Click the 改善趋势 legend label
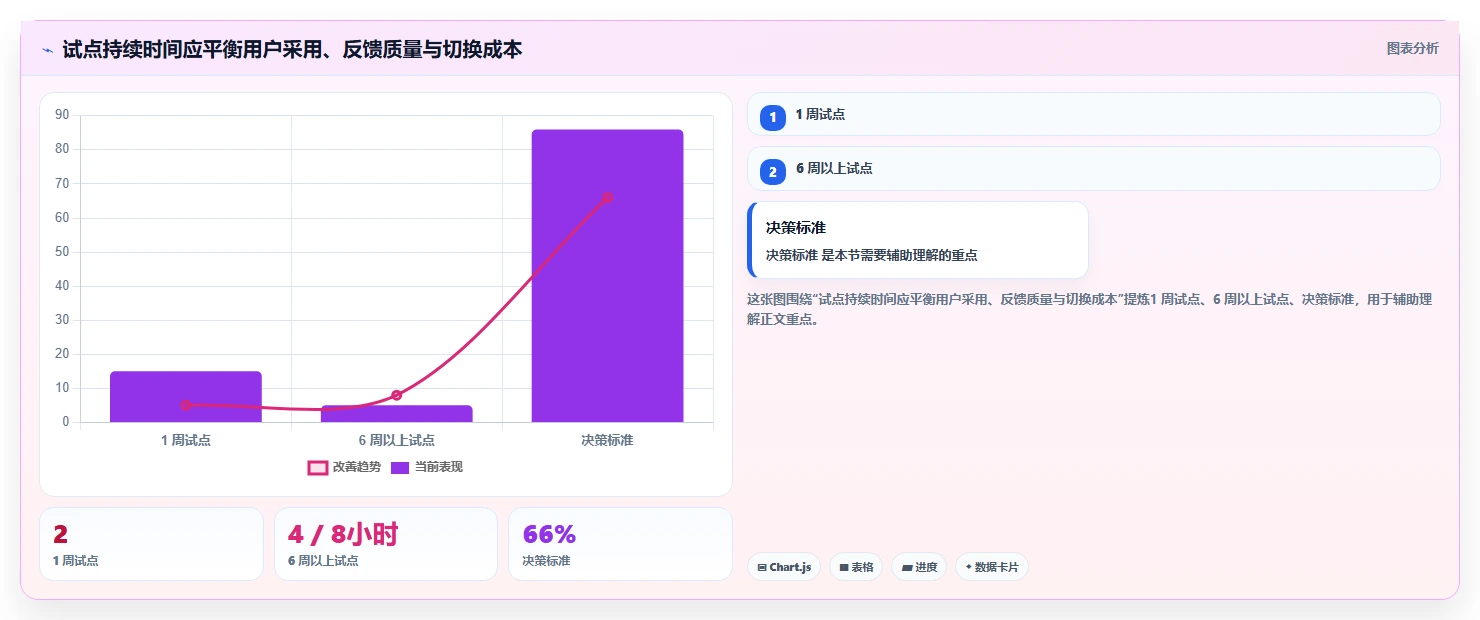Viewport: 1480px width, 620px height. click(357, 467)
